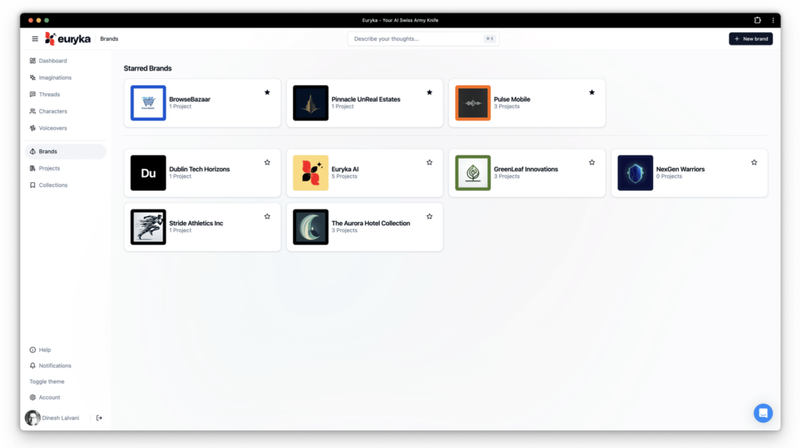Click the GreenLeaf Innovations name
The width and height of the screenshot is (800, 448).
pyautogui.click(x=526, y=169)
